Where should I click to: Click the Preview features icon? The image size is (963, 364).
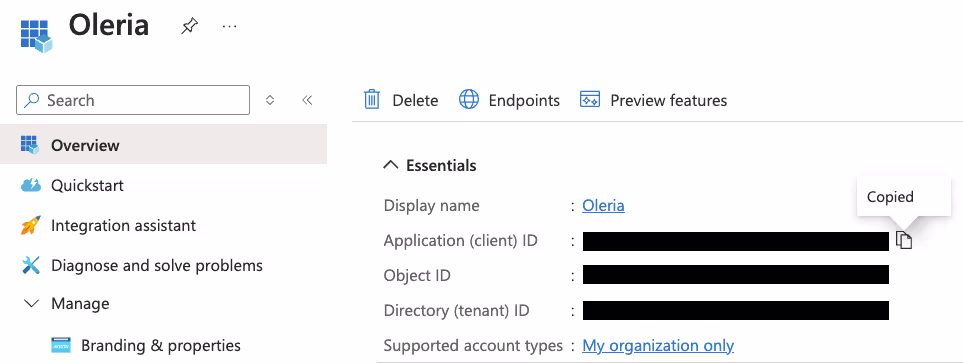click(x=590, y=99)
